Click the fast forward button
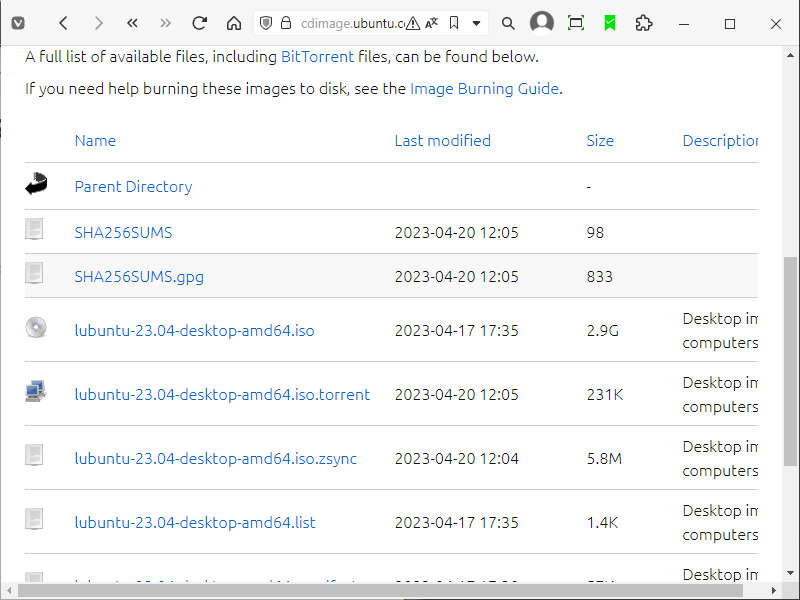Viewport: 800px width, 600px height. click(x=165, y=23)
